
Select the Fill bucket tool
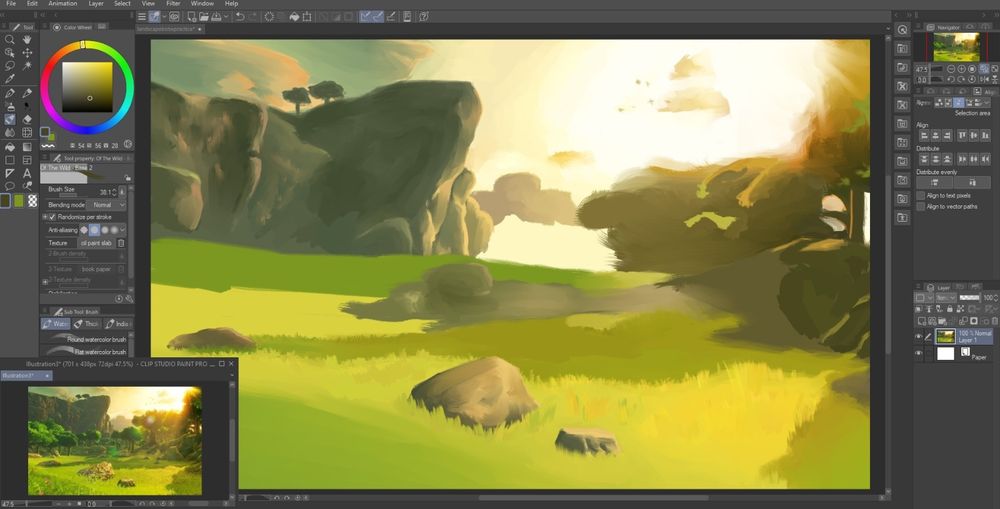pyautogui.click(x=10, y=147)
